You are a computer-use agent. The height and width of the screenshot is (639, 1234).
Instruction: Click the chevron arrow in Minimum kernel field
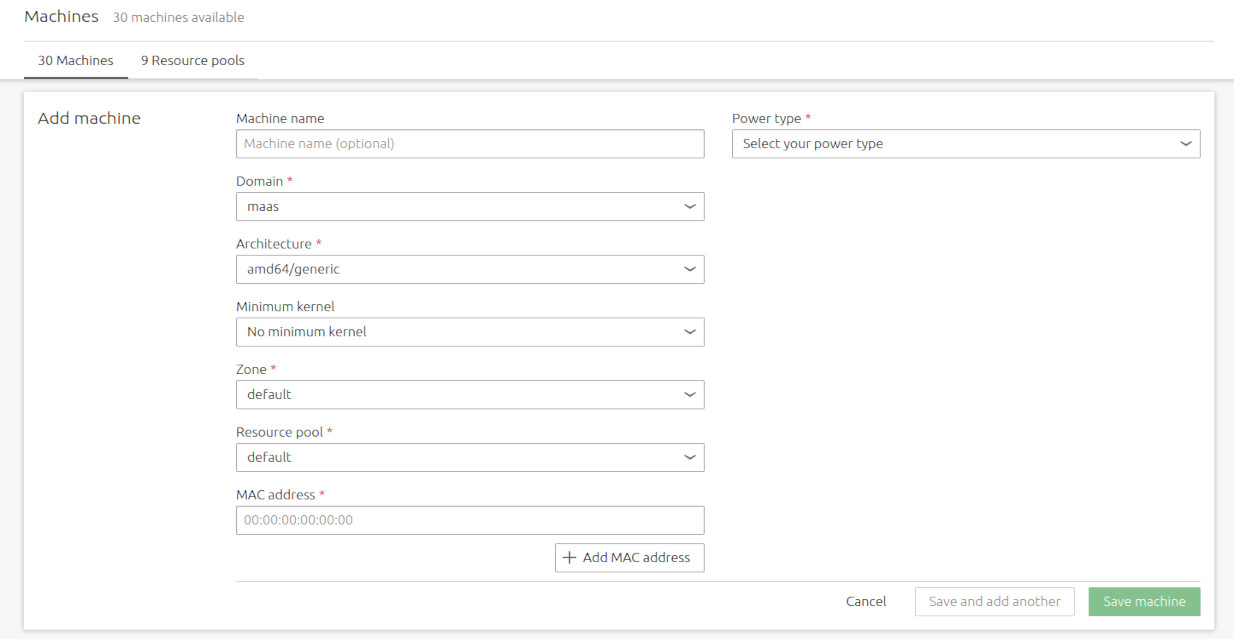(x=689, y=332)
